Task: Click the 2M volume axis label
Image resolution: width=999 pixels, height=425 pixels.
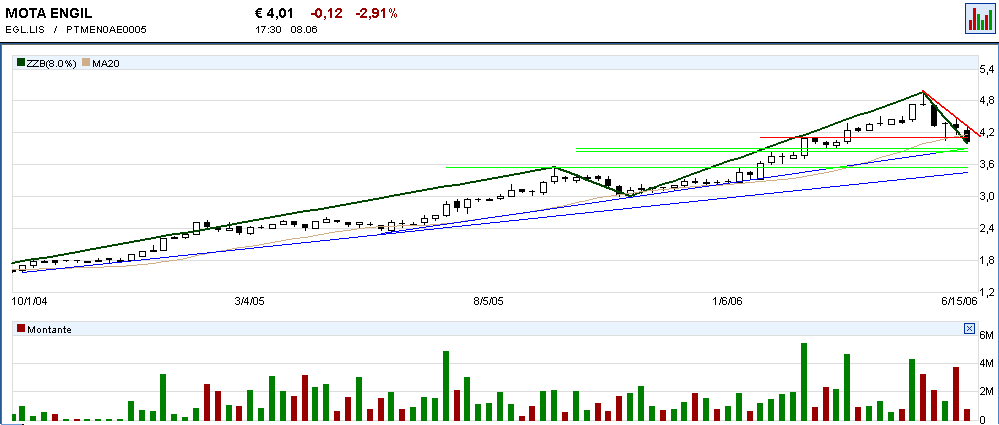Action: click(986, 392)
